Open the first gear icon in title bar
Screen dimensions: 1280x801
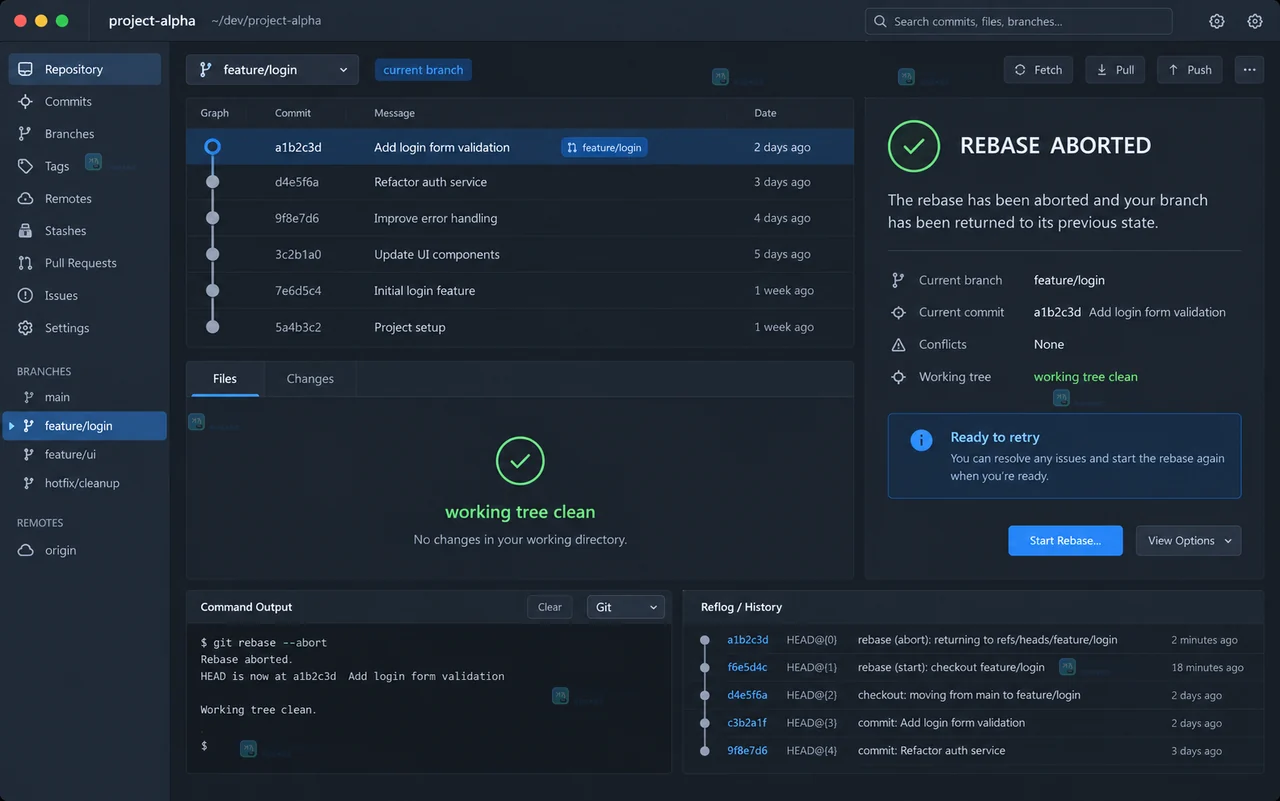click(1217, 21)
